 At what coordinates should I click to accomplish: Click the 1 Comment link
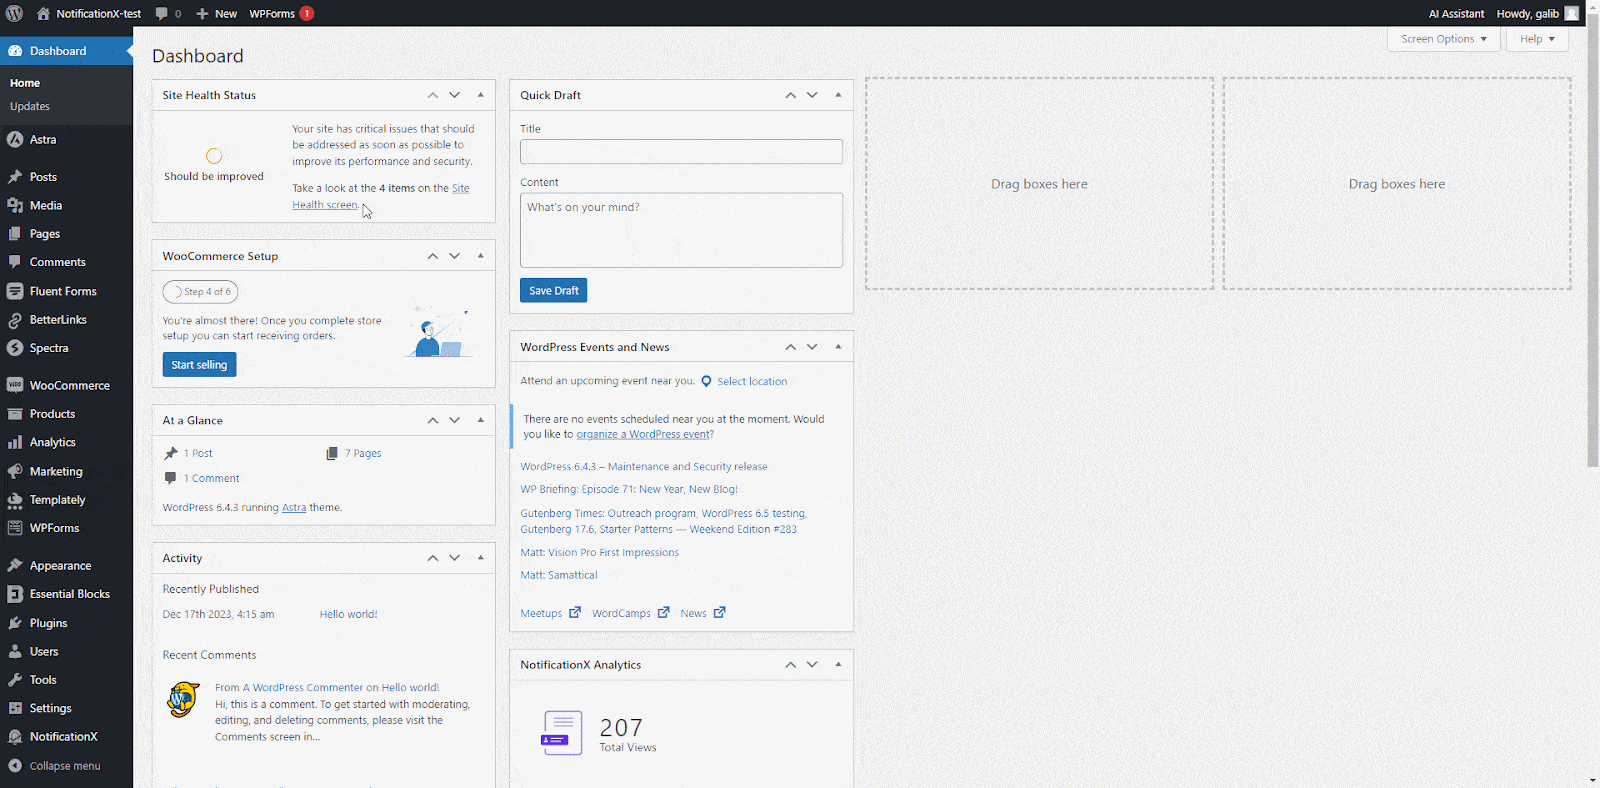(x=211, y=479)
